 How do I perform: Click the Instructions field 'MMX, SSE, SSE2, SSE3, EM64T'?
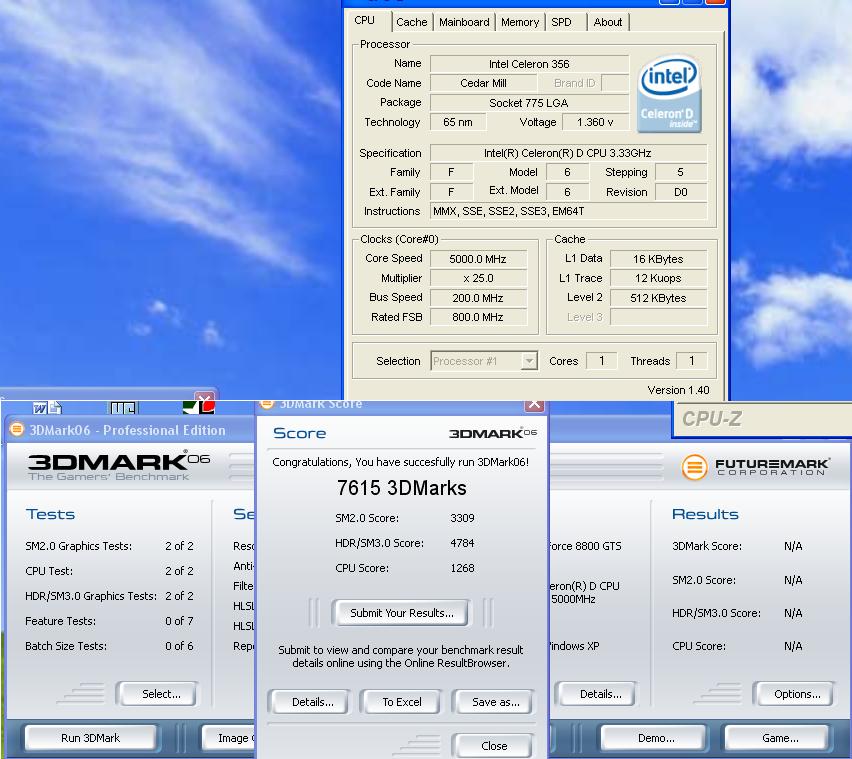(x=568, y=211)
